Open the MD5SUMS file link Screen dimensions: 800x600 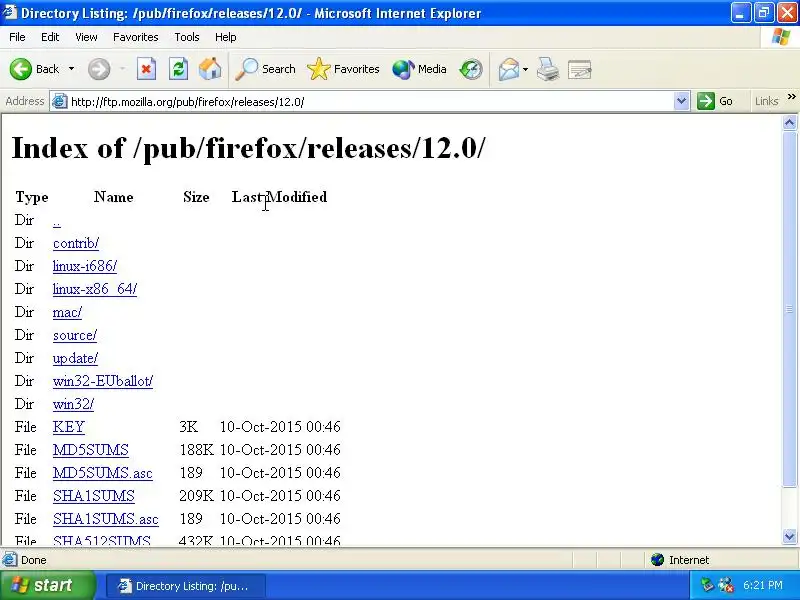click(x=91, y=449)
